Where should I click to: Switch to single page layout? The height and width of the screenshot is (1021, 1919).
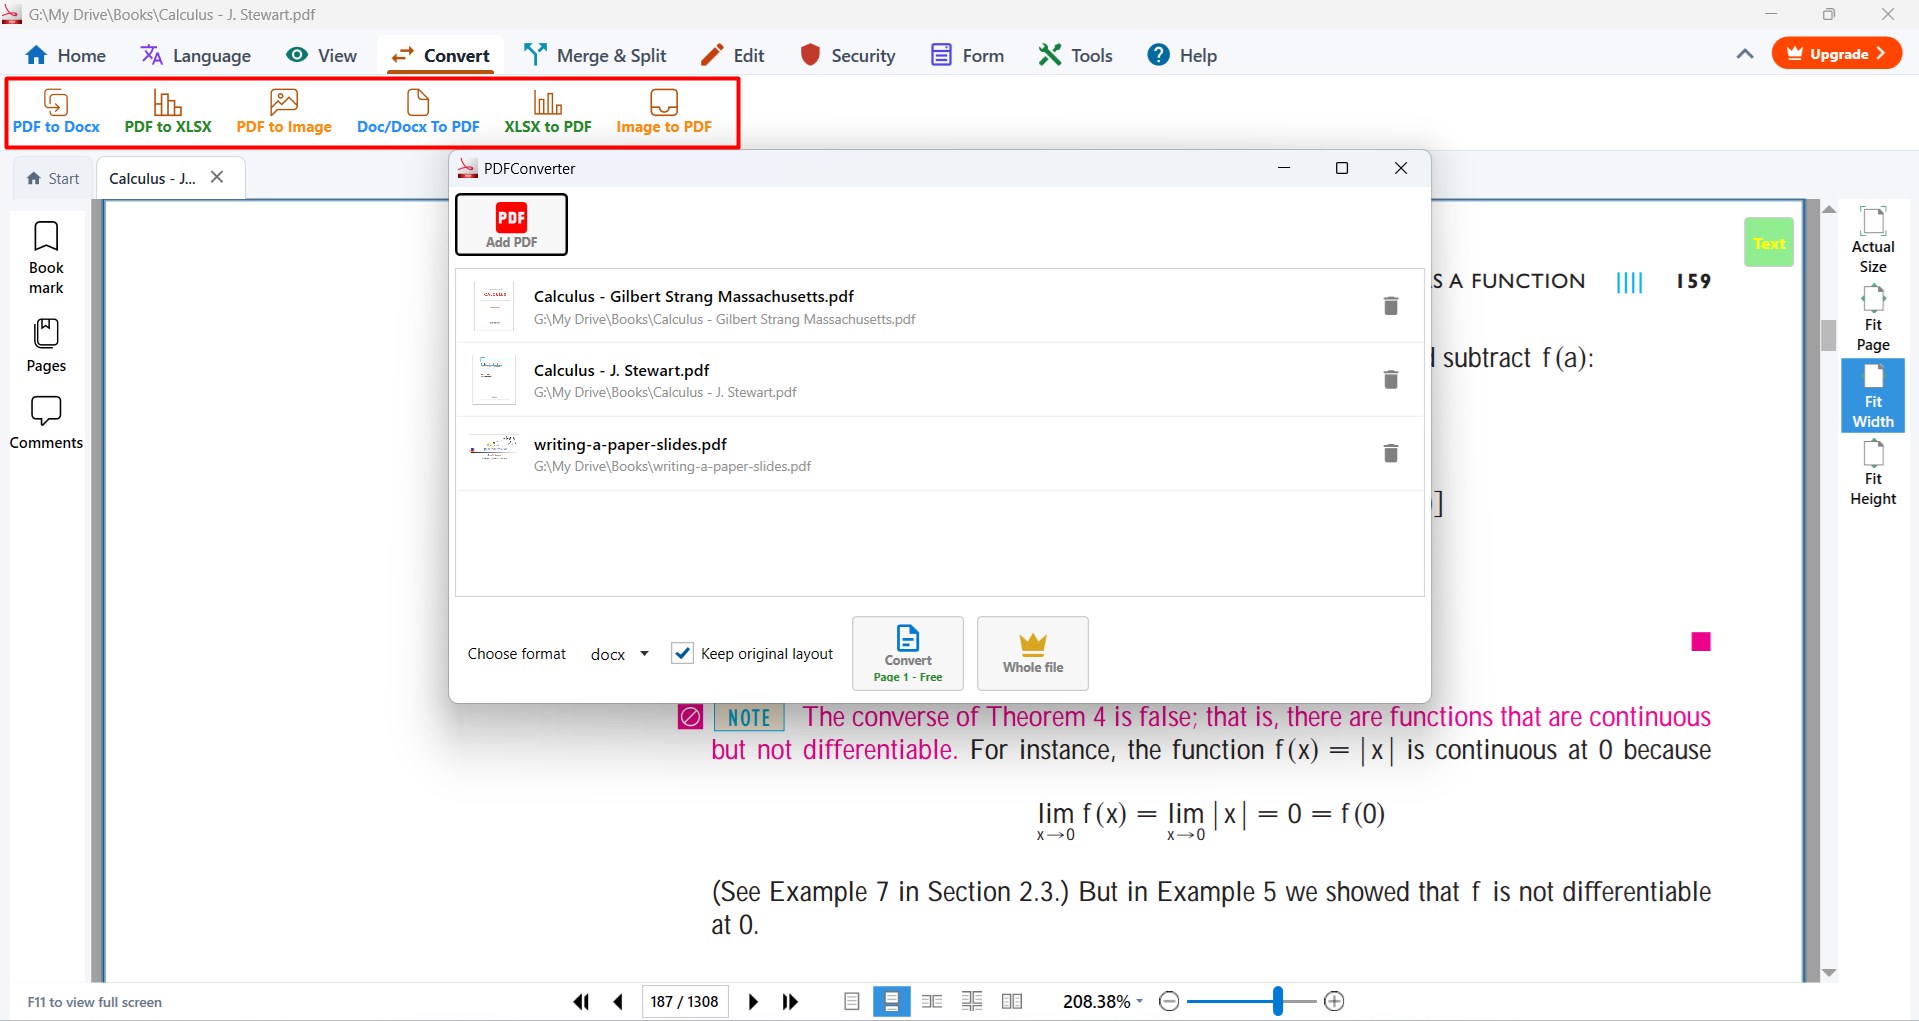coord(852,1001)
